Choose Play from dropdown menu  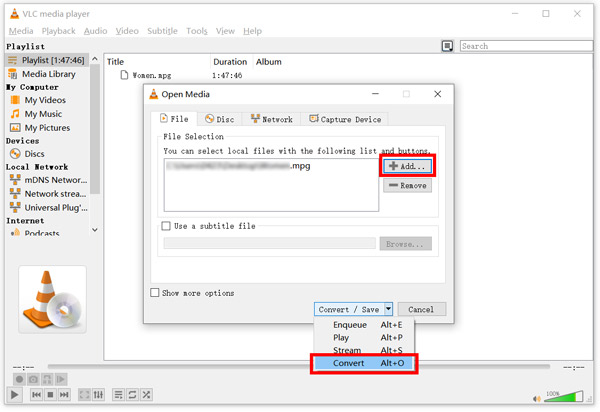click(x=364, y=337)
